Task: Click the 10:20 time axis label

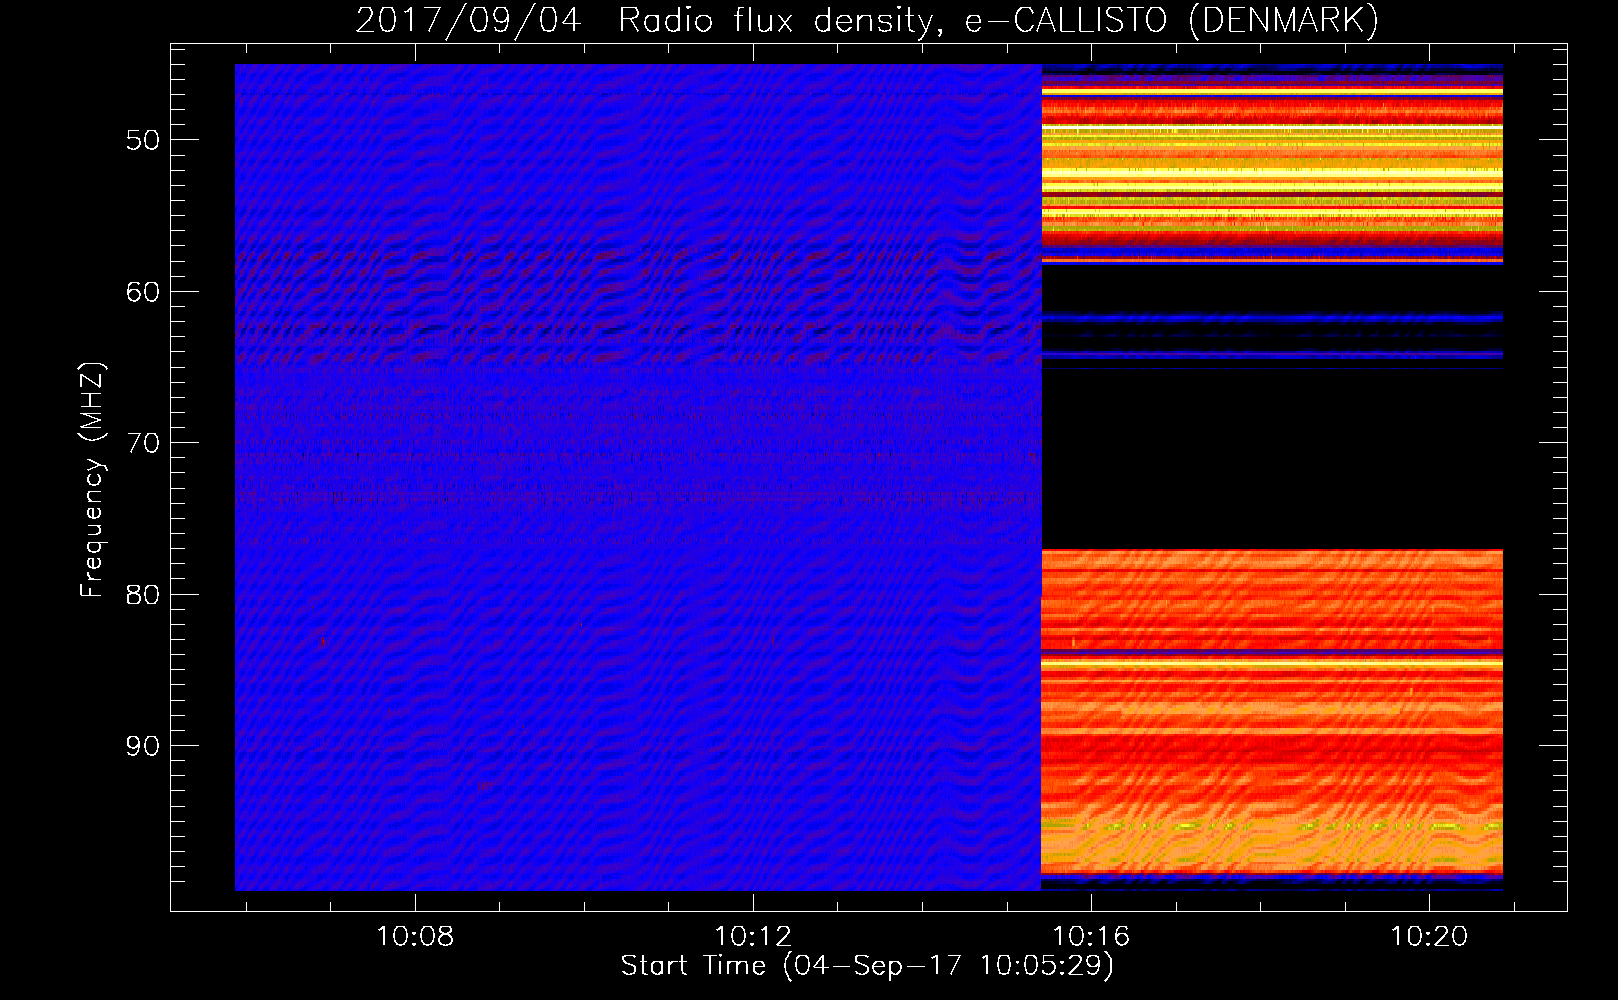Action: point(1429,936)
